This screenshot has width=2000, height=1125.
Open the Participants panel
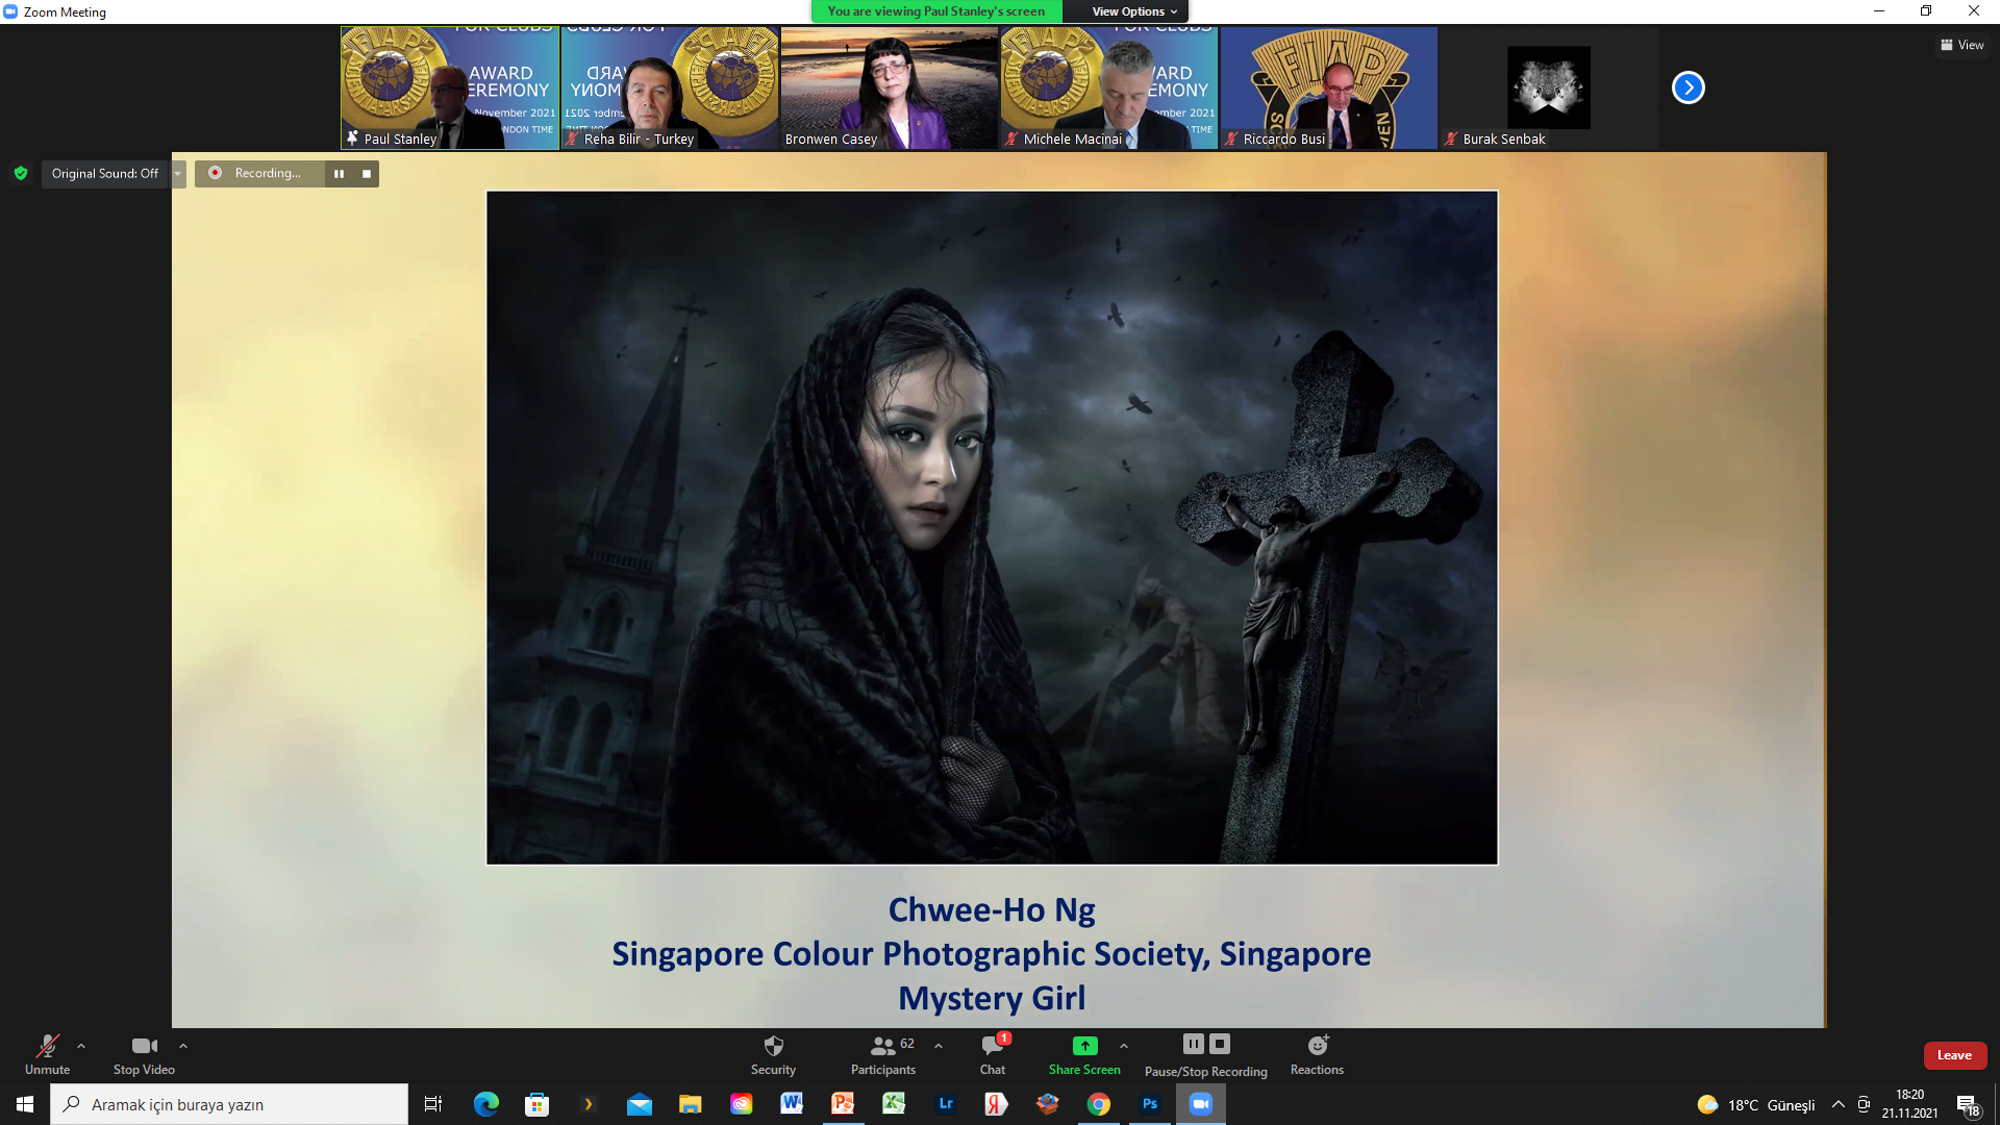coord(883,1054)
